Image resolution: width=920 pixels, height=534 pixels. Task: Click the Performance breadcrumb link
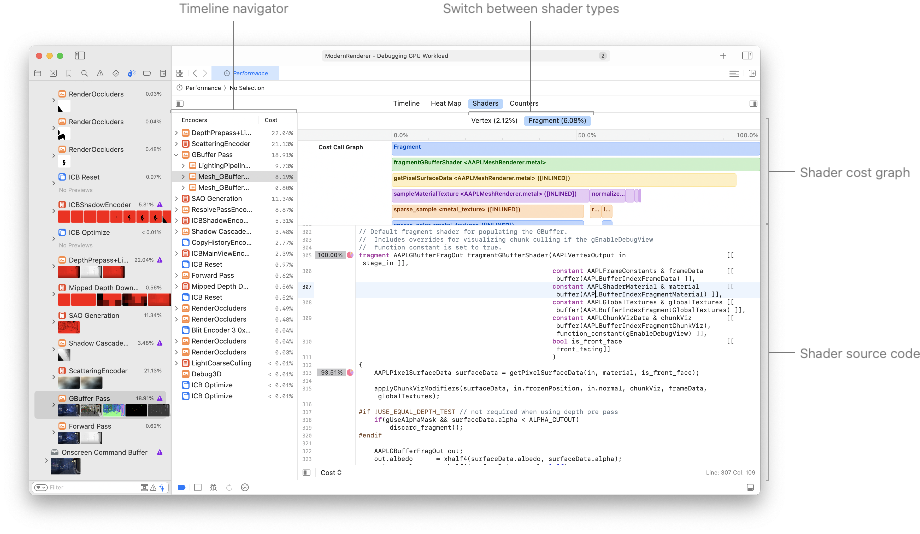(x=200, y=88)
